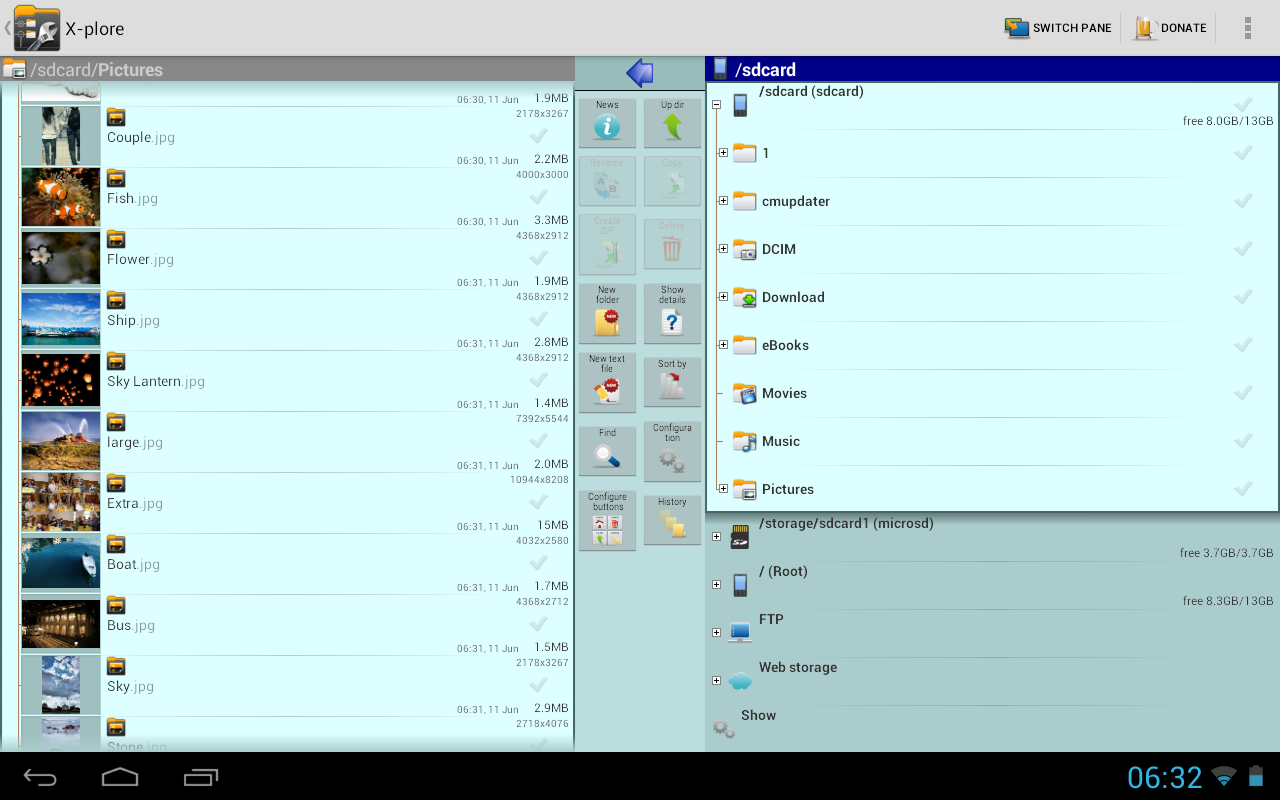Click the Up dir arrow icon
This screenshot has width=1280, height=800.
tap(672, 122)
